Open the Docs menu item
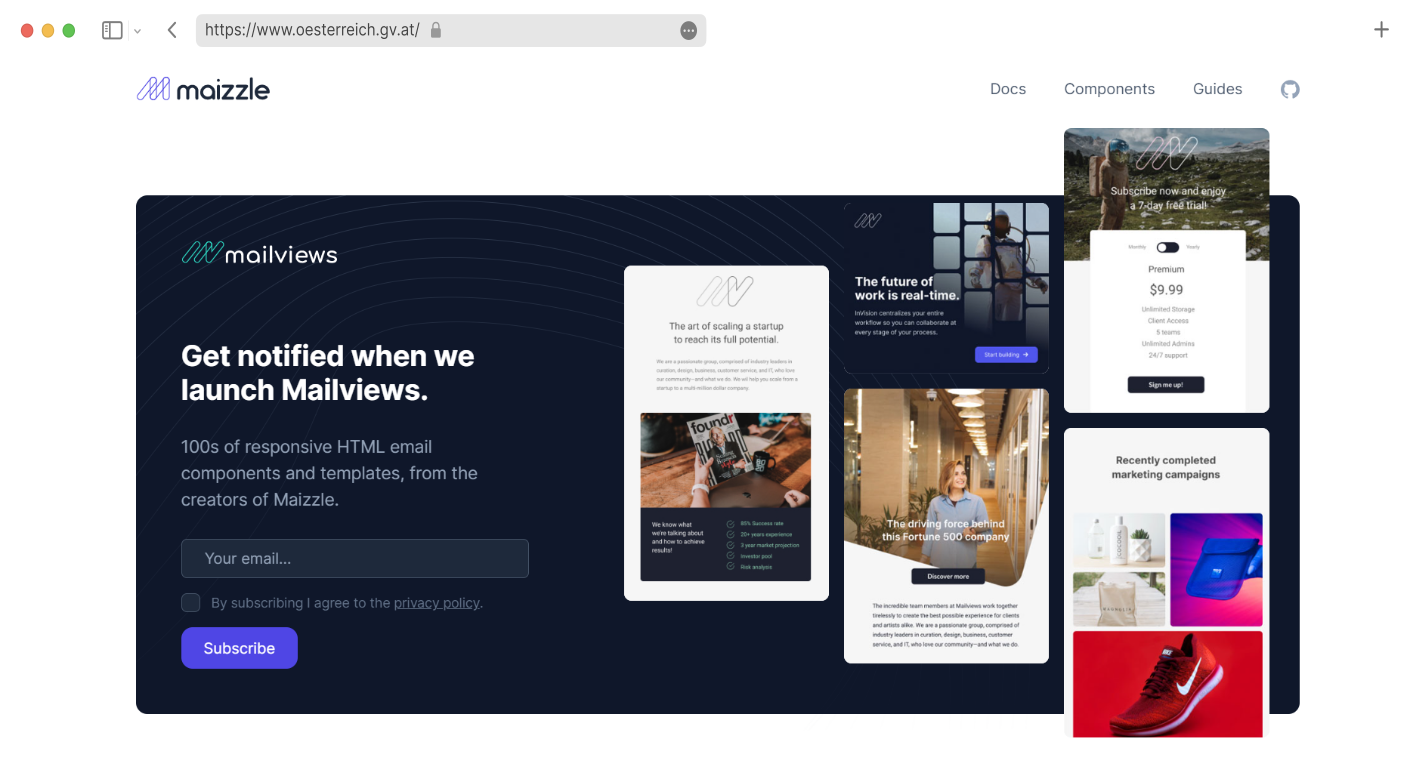This screenshot has height=778, width=1417. 1008,89
